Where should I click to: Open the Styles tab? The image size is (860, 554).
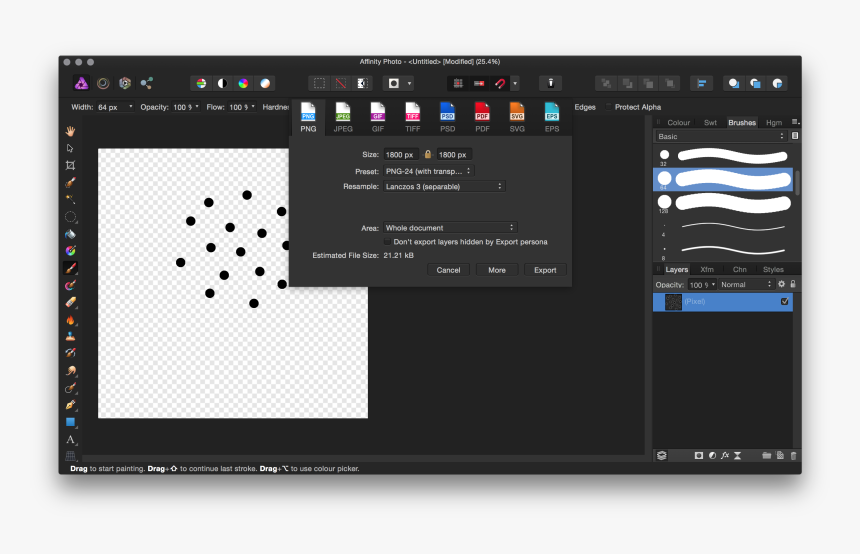pos(773,269)
